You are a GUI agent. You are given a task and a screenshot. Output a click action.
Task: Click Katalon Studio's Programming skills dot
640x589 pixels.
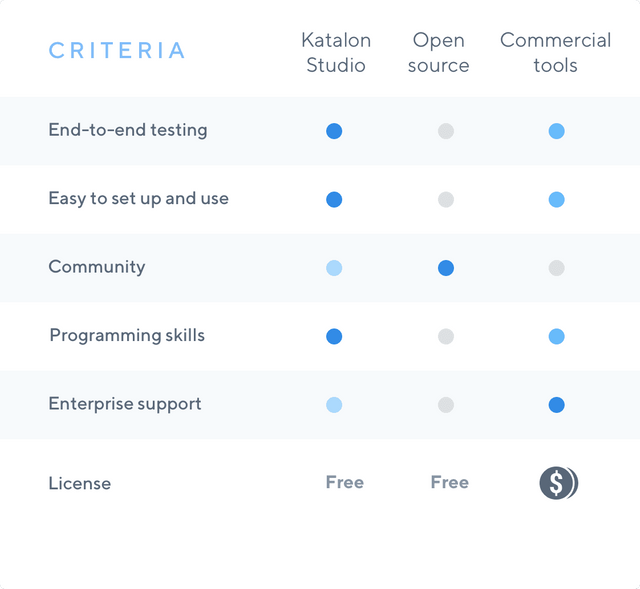pos(334,336)
